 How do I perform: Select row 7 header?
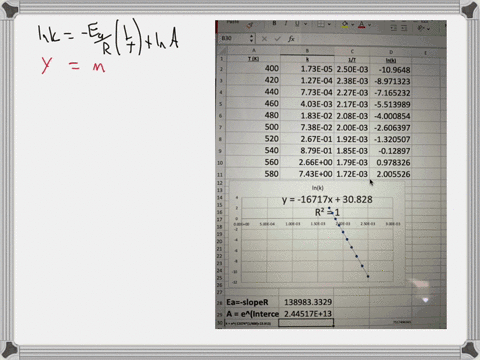220,127
